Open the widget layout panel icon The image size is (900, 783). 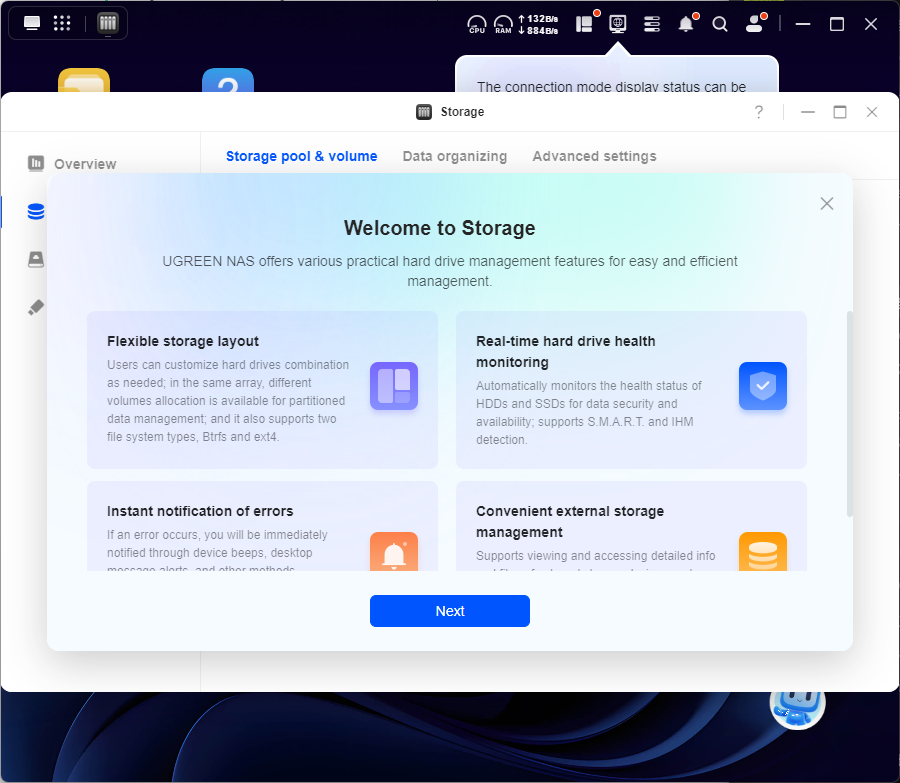pos(584,24)
